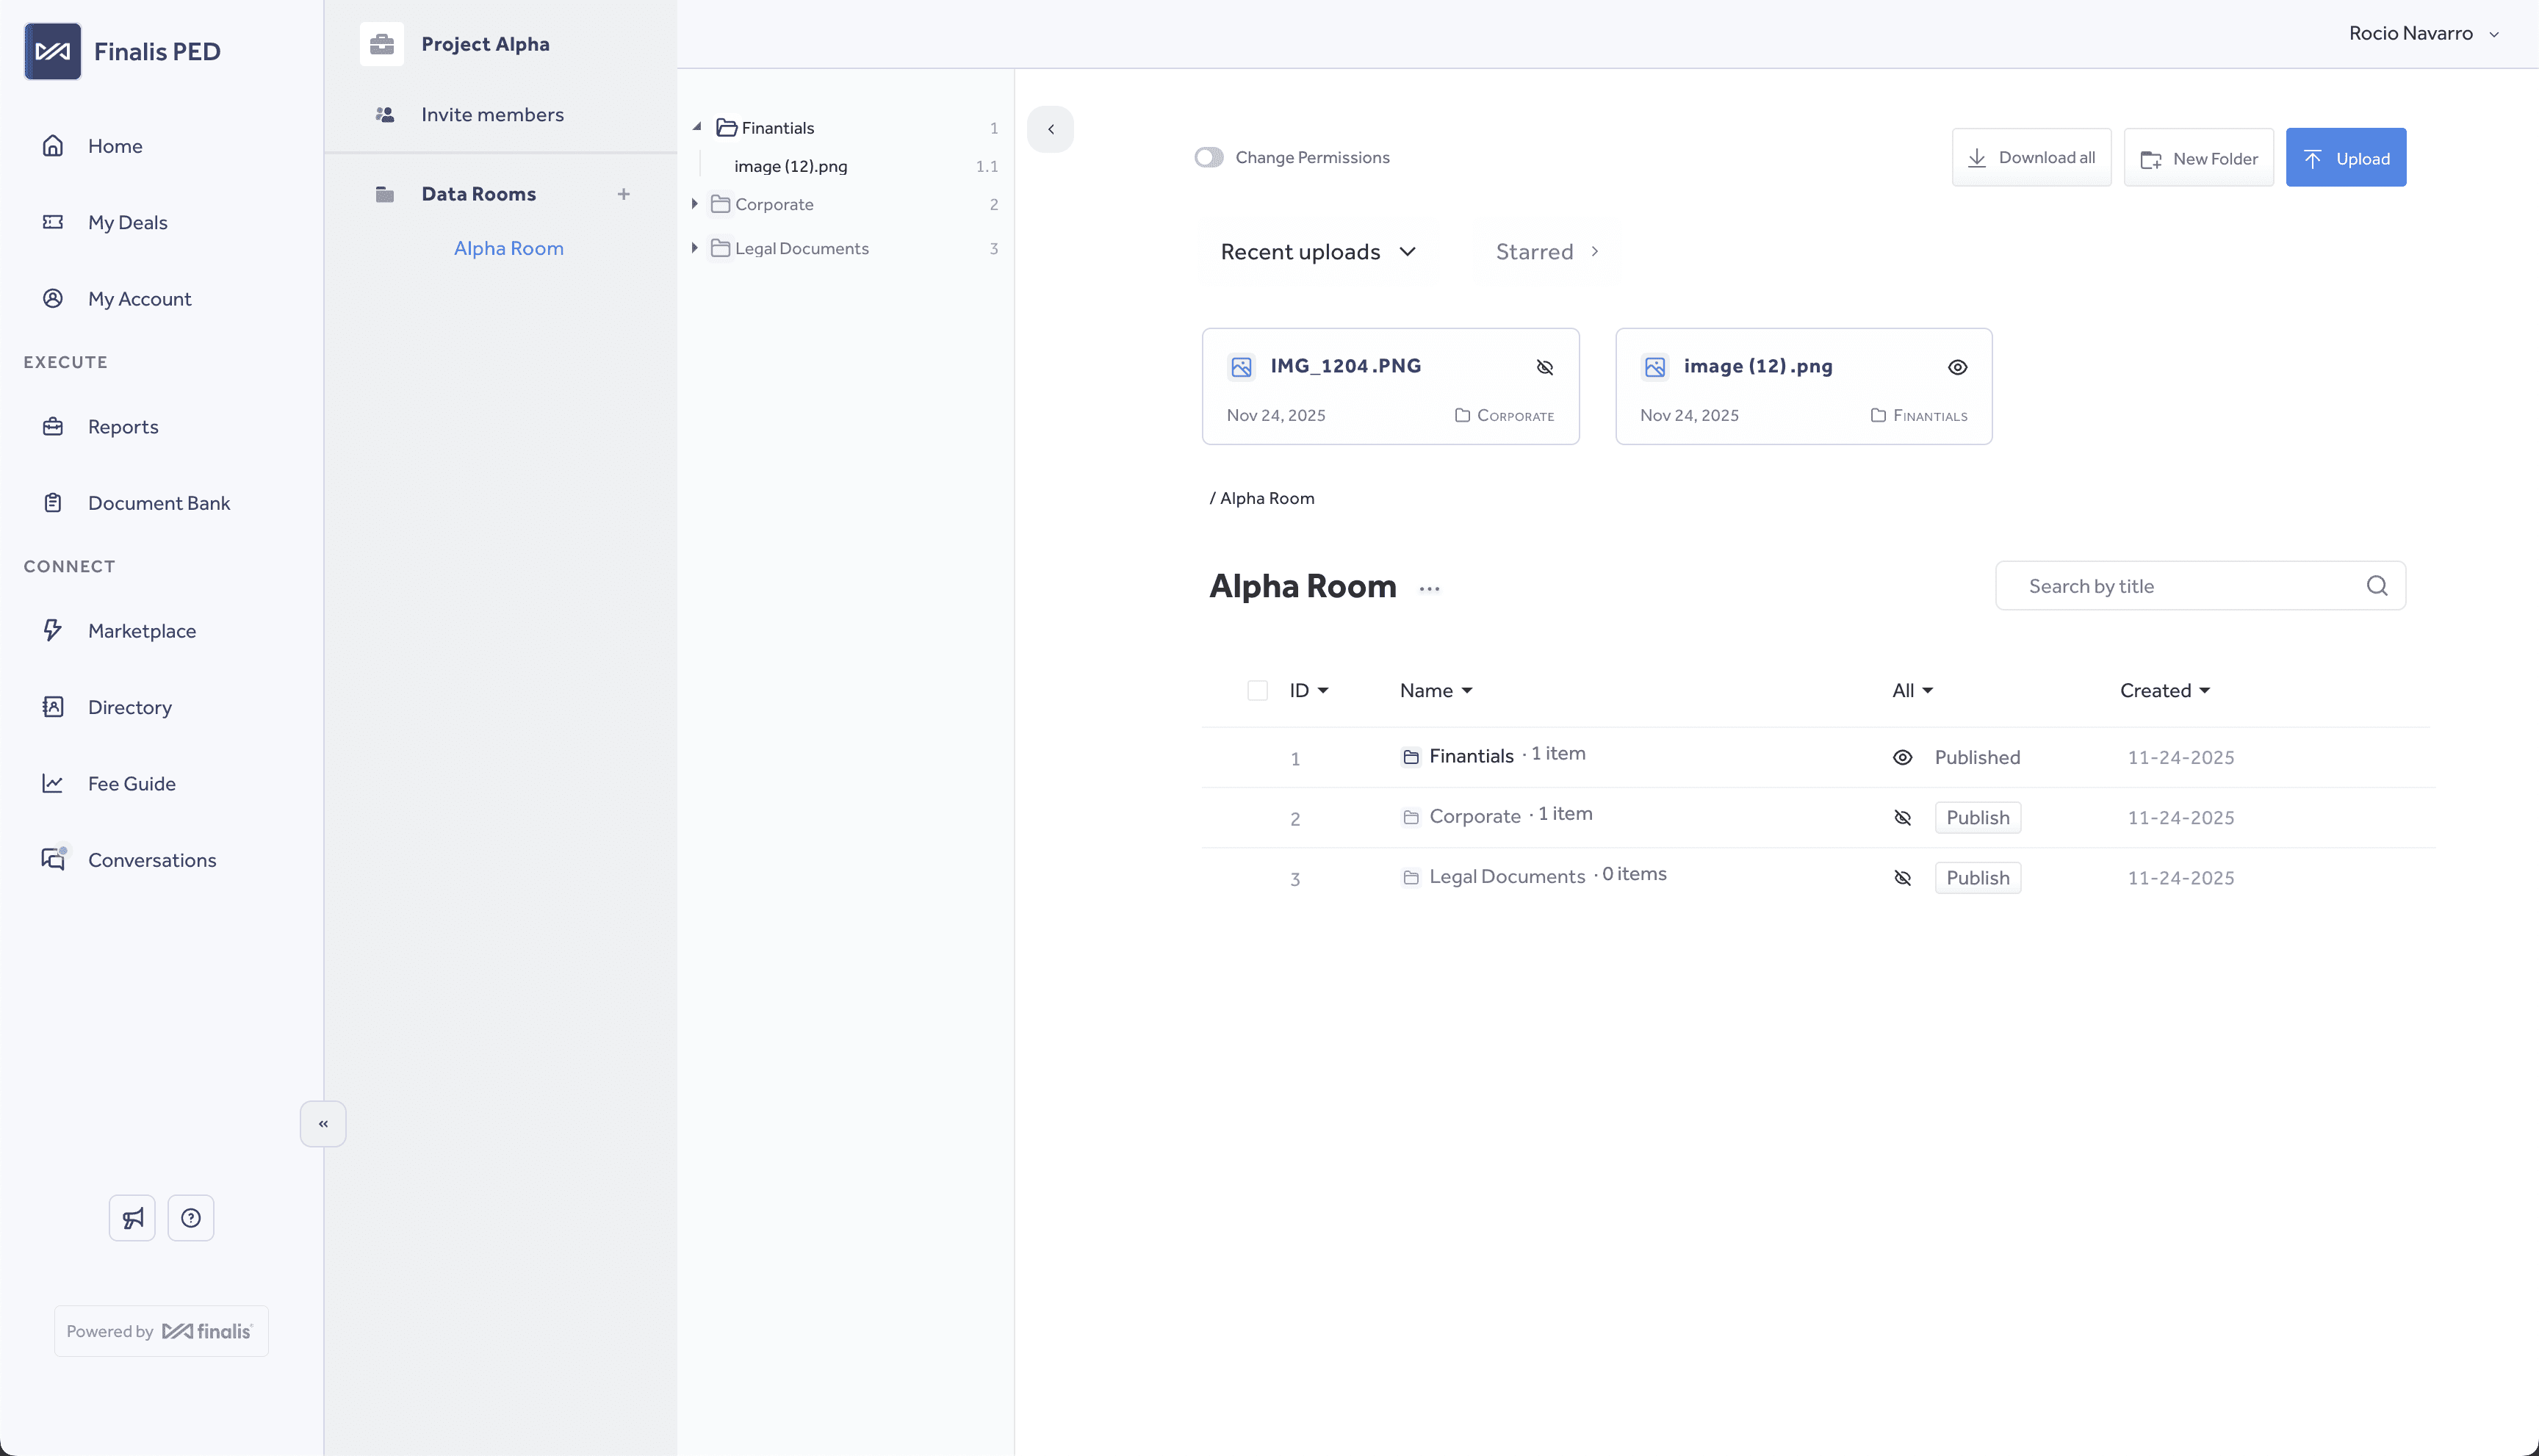Open Marketplace from the sidebar

coord(141,631)
